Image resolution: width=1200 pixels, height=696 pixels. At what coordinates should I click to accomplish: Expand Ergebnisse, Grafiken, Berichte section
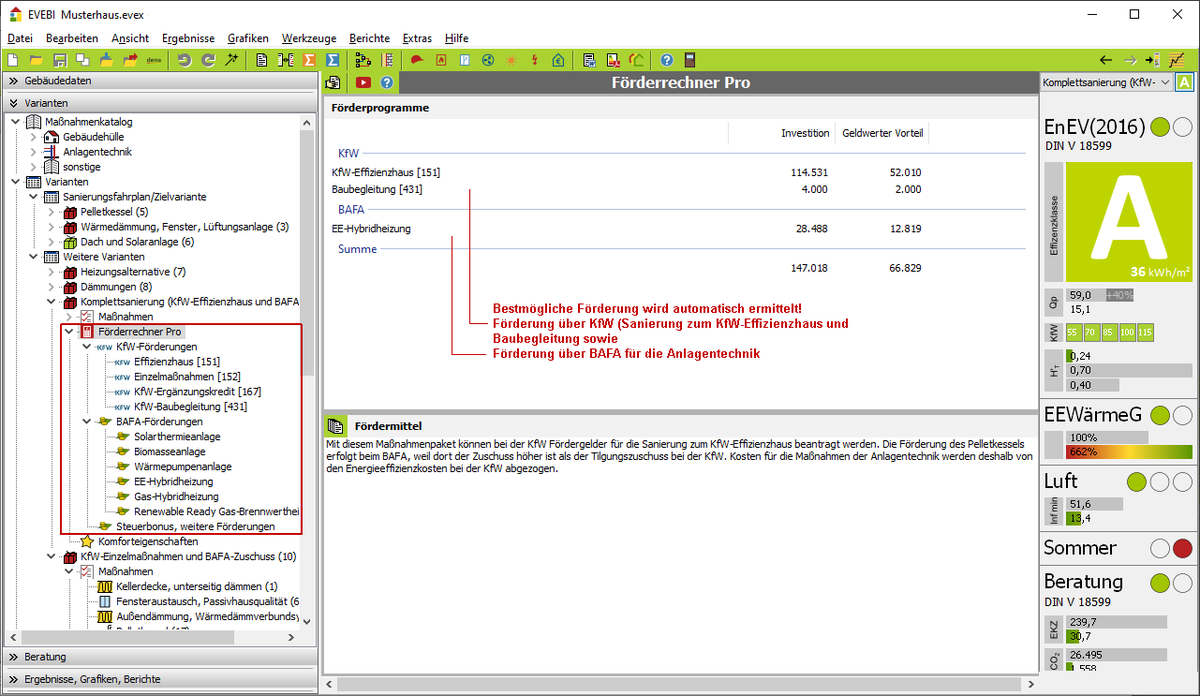[x=159, y=679]
